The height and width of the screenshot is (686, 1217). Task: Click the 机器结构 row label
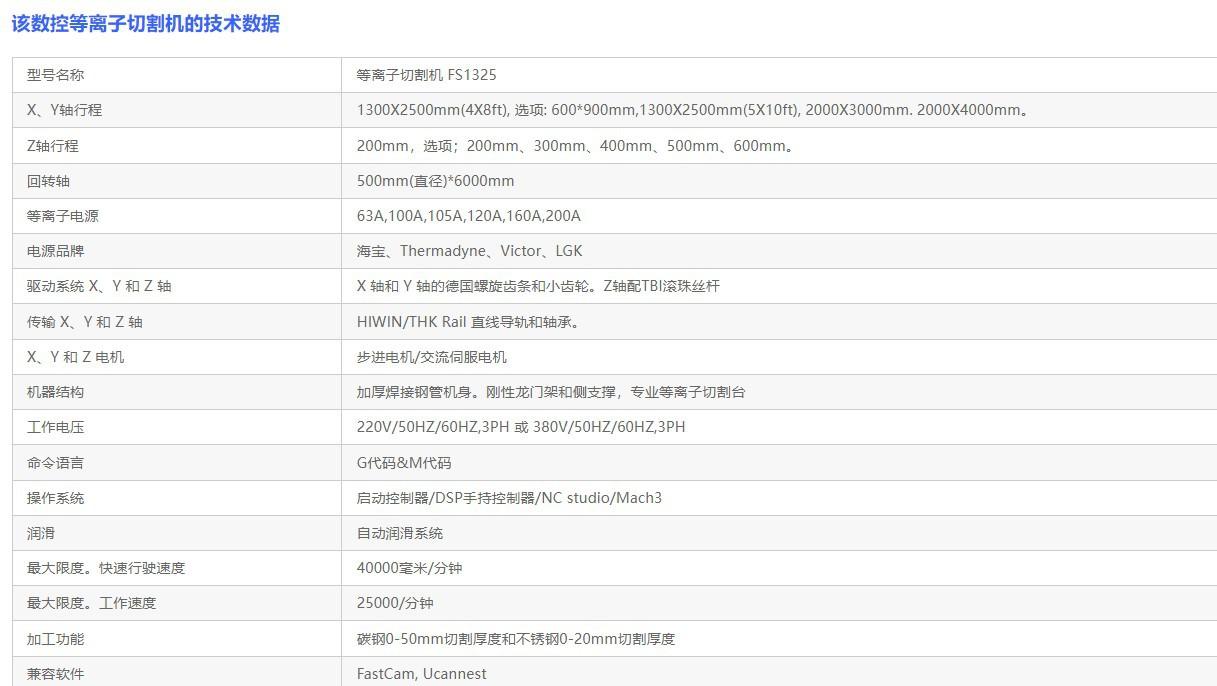pyautogui.click(x=56, y=392)
